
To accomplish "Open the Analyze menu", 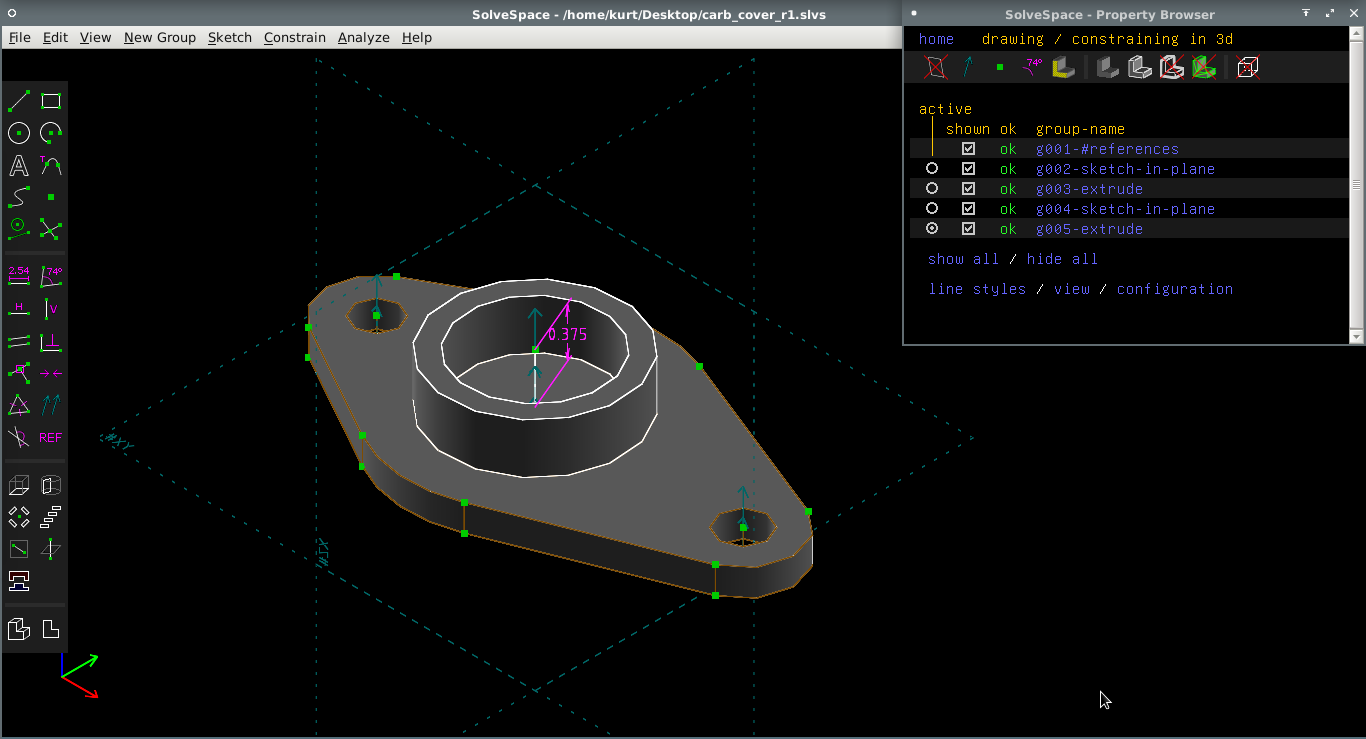I will point(364,37).
